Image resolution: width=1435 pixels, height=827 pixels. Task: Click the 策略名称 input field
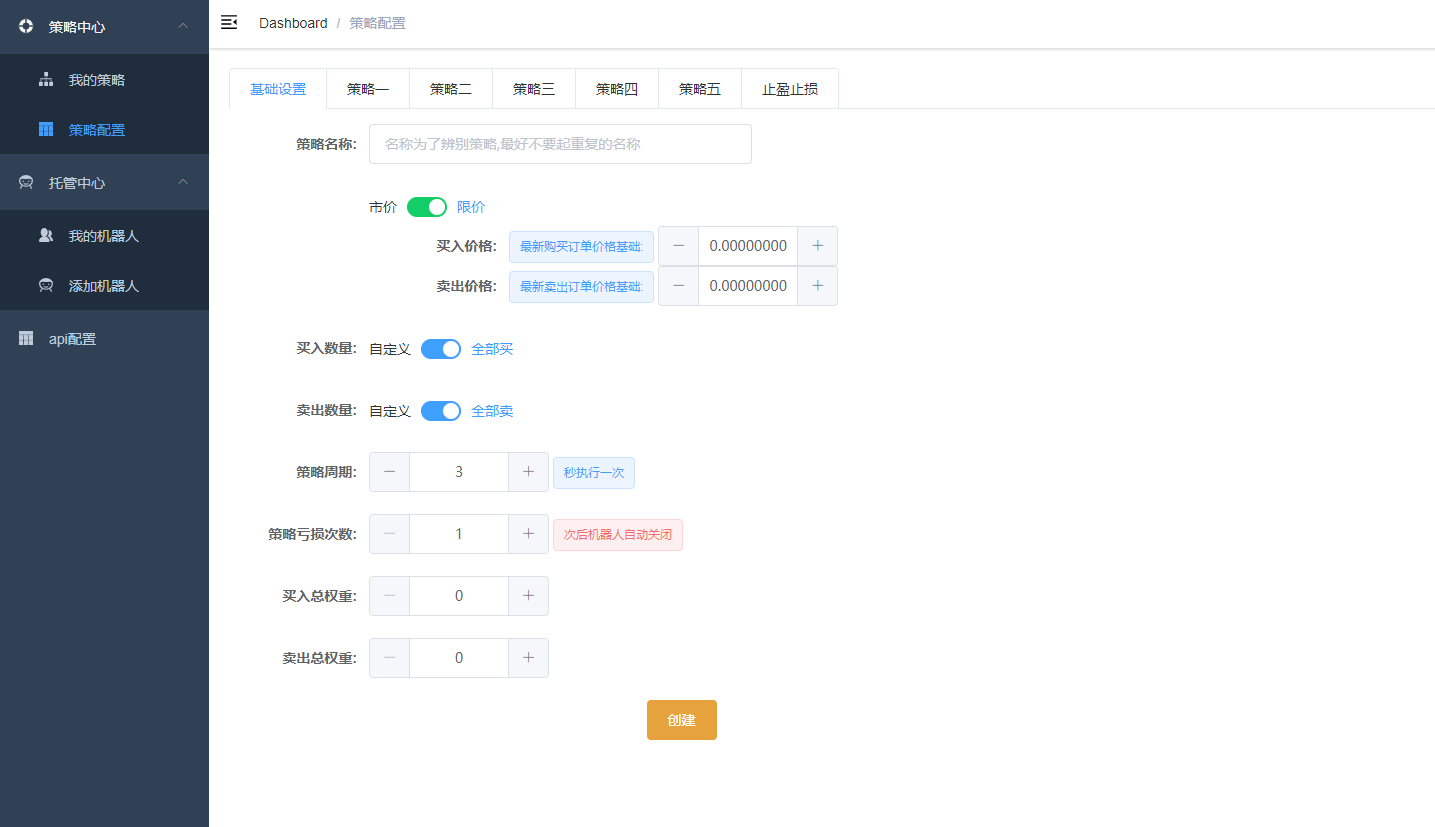[x=560, y=144]
